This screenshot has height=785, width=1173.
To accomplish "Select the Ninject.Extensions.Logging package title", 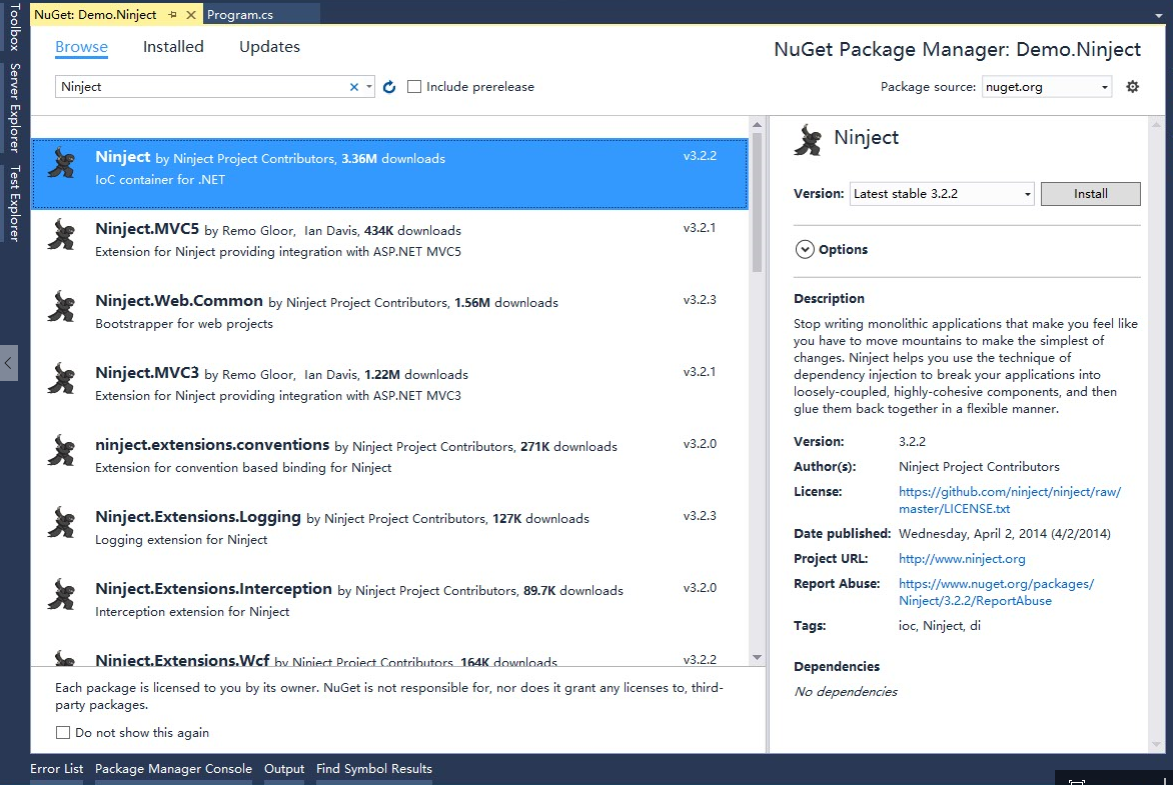I will tap(197, 516).
